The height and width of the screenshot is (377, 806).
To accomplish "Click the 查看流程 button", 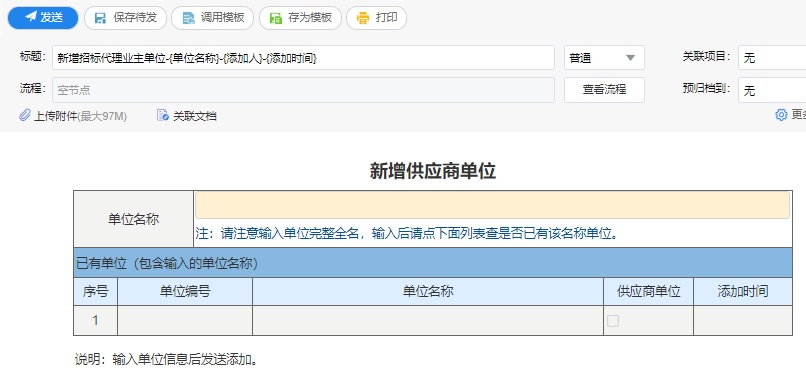I will tap(604, 90).
